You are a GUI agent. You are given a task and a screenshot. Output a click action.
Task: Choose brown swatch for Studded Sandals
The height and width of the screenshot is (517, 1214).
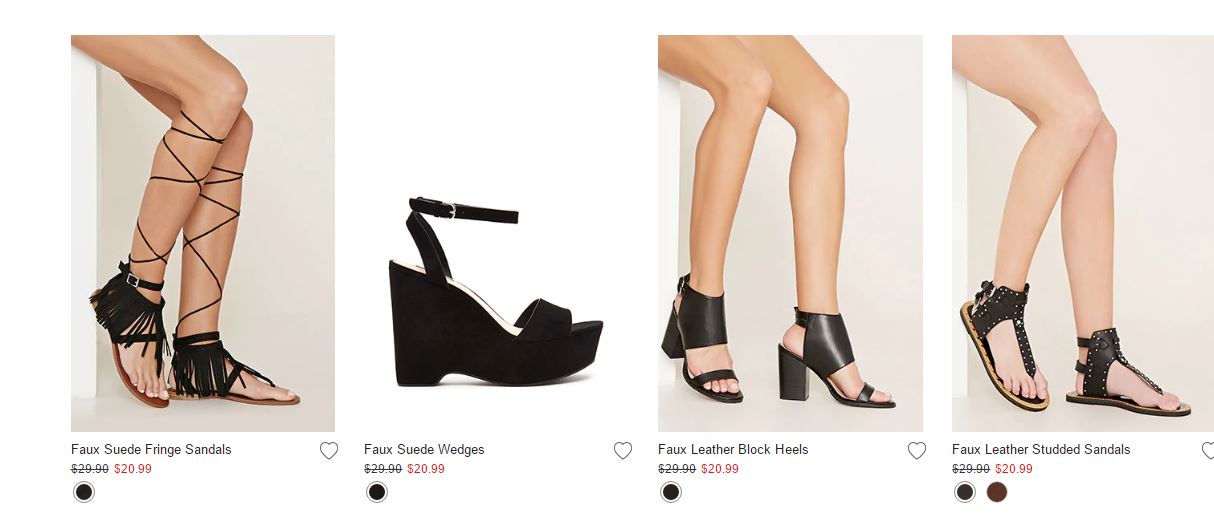click(x=997, y=492)
